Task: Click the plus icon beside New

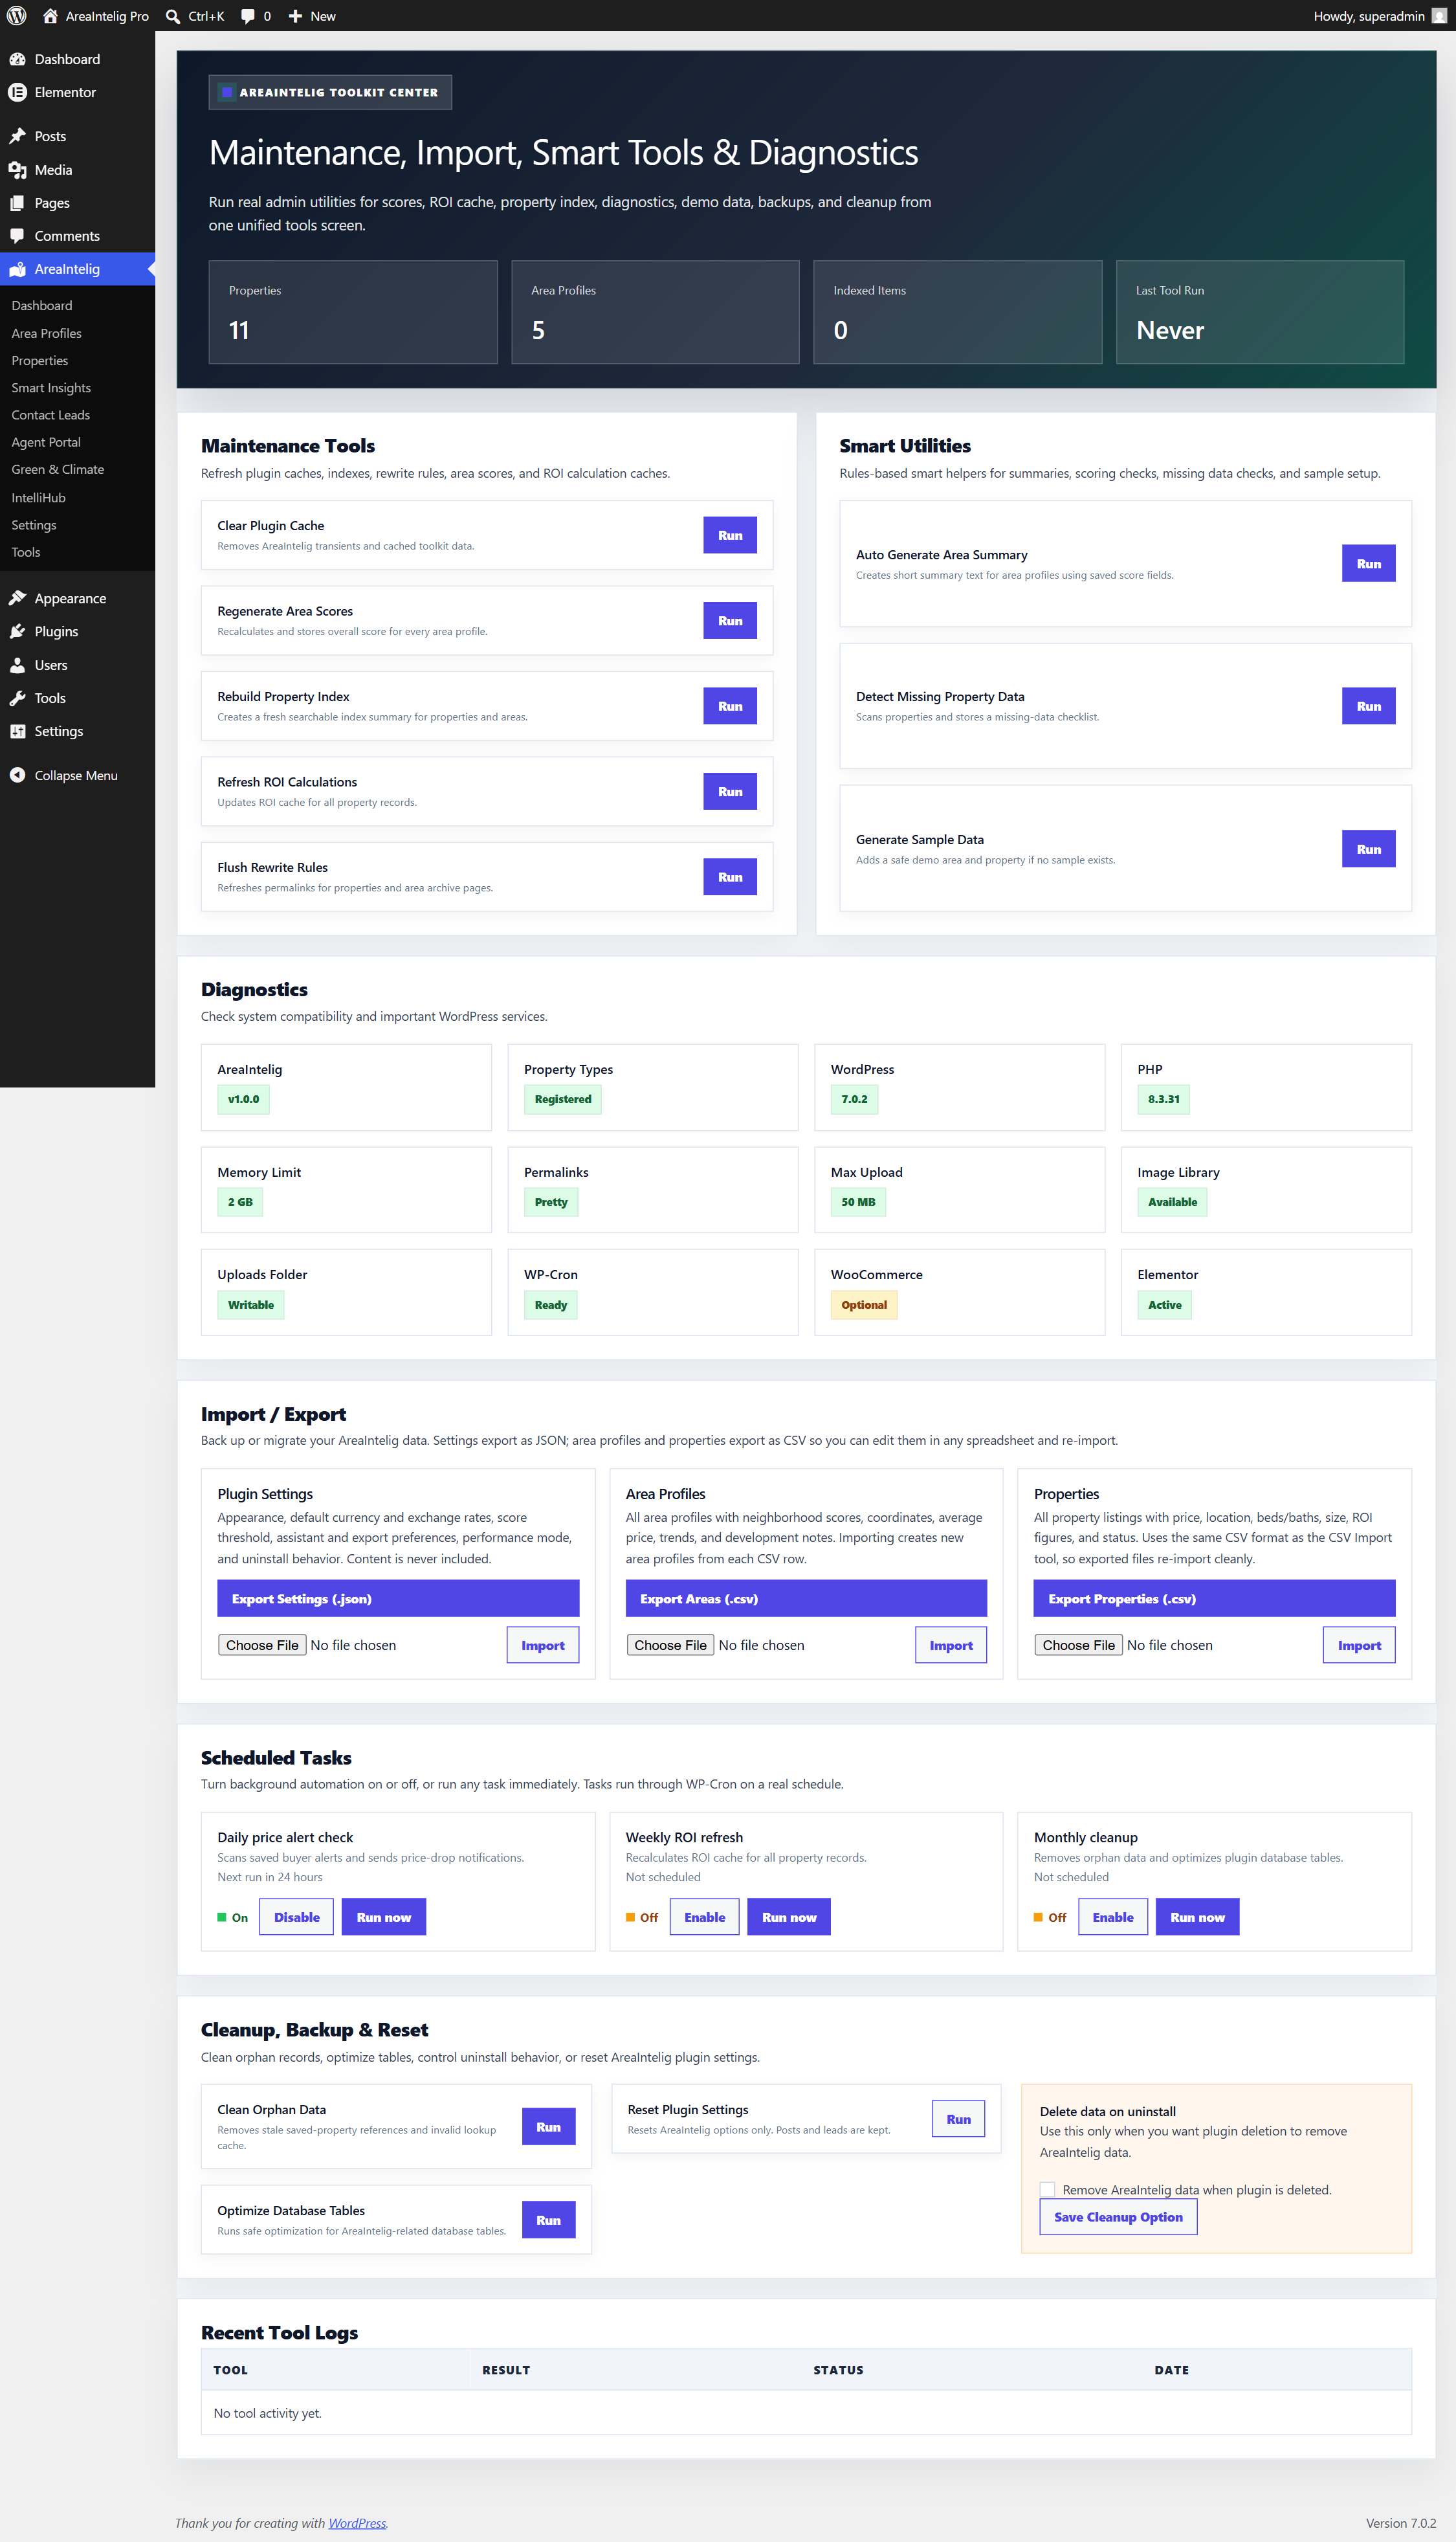Action: tap(295, 16)
